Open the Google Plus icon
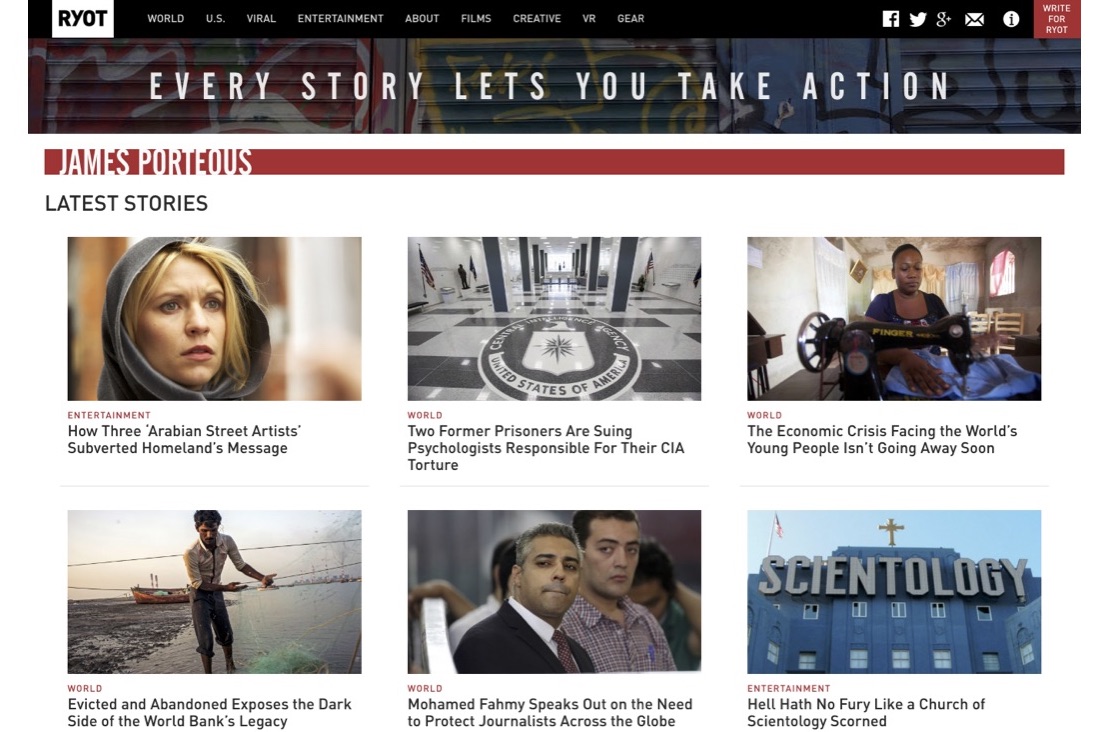The image size is (1094, 732). (944, 19)
